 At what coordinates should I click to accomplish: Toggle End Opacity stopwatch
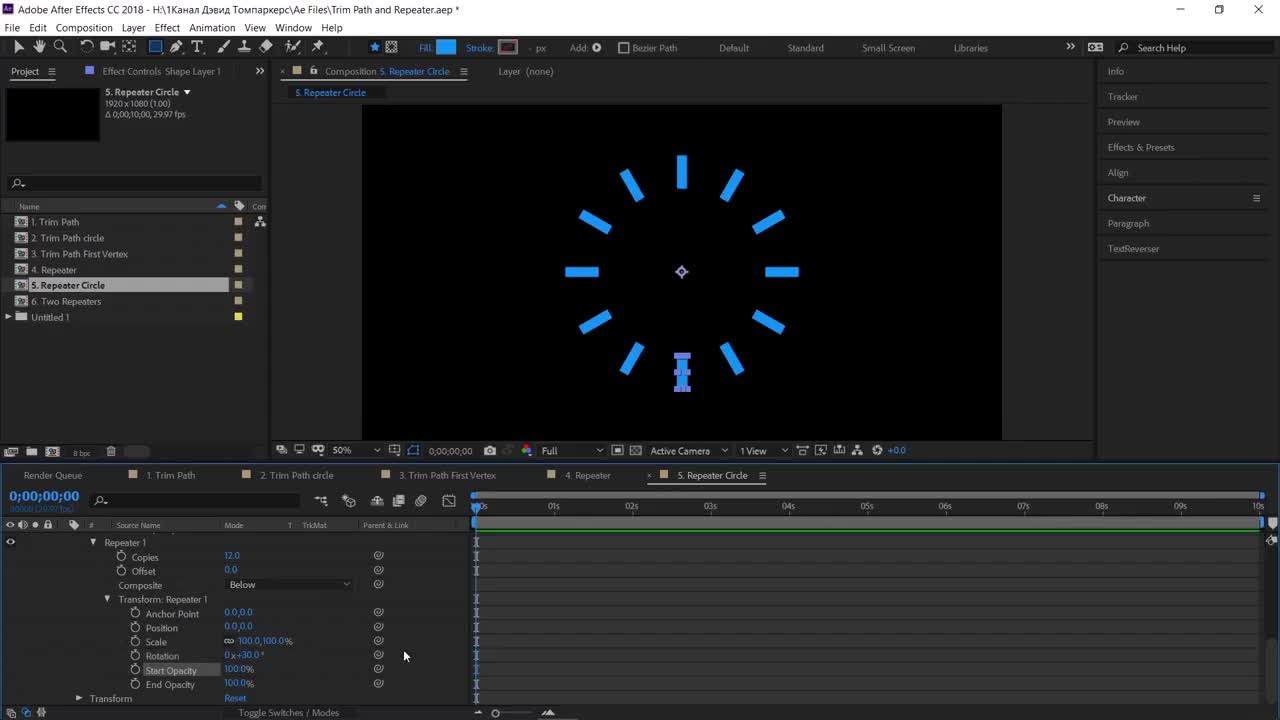click(x=135, y=684)
